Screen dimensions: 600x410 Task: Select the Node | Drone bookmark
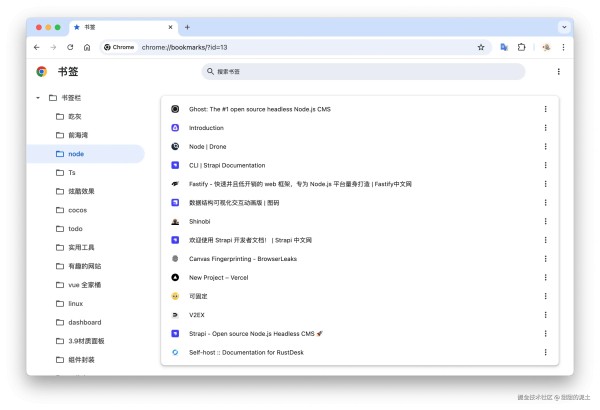tap(360, 147)
